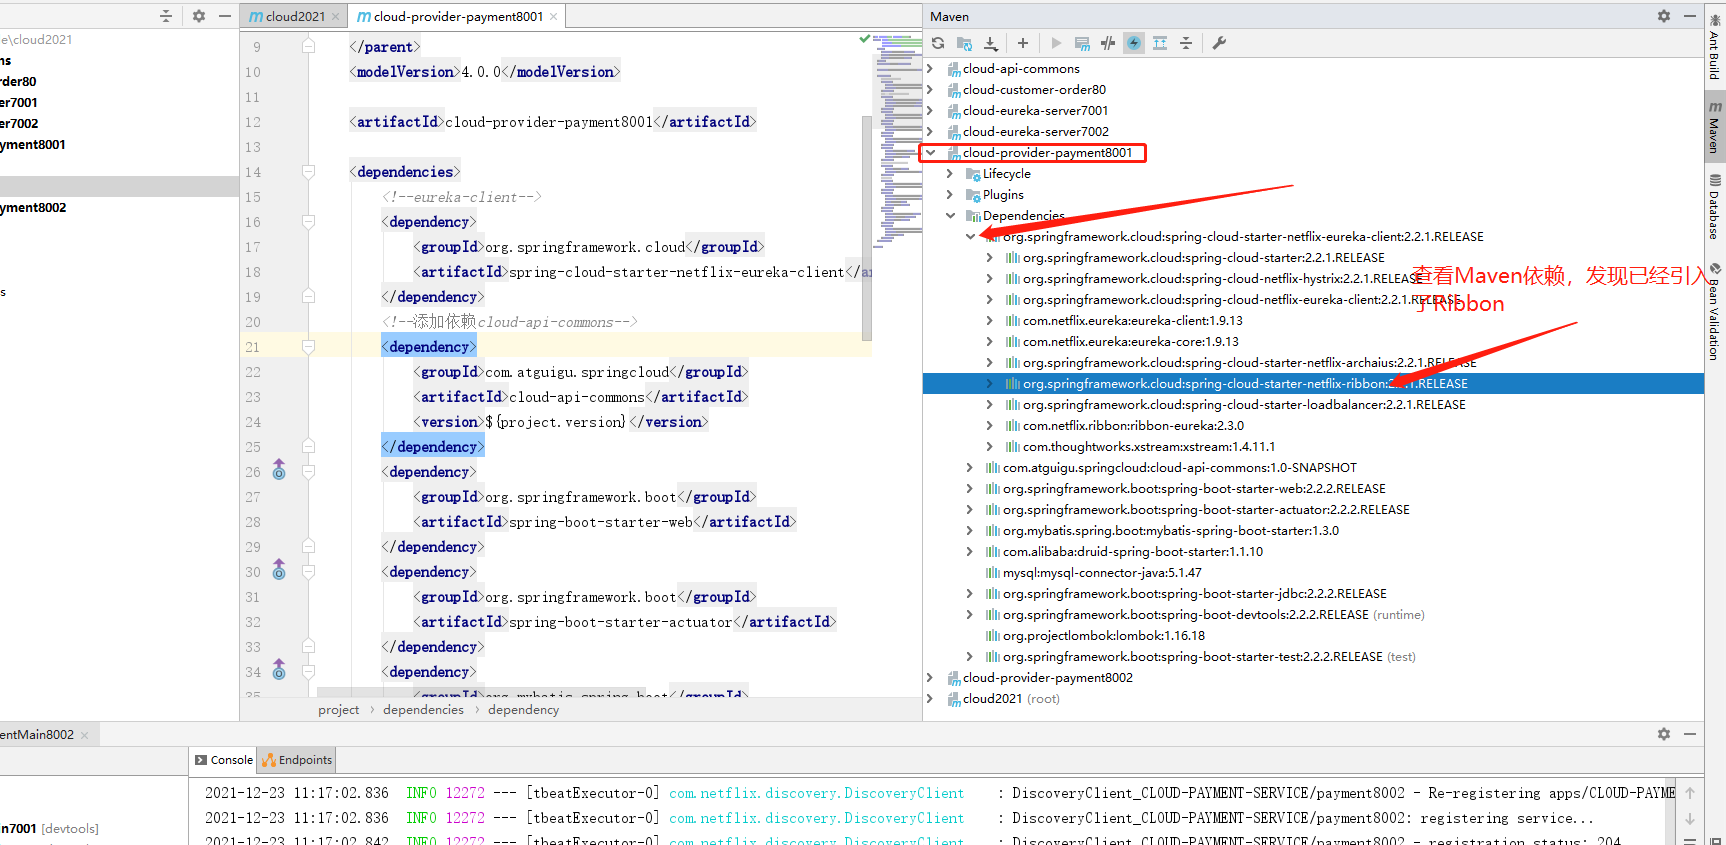Click 'dependencies' breadcrumb

coord(423,710)
